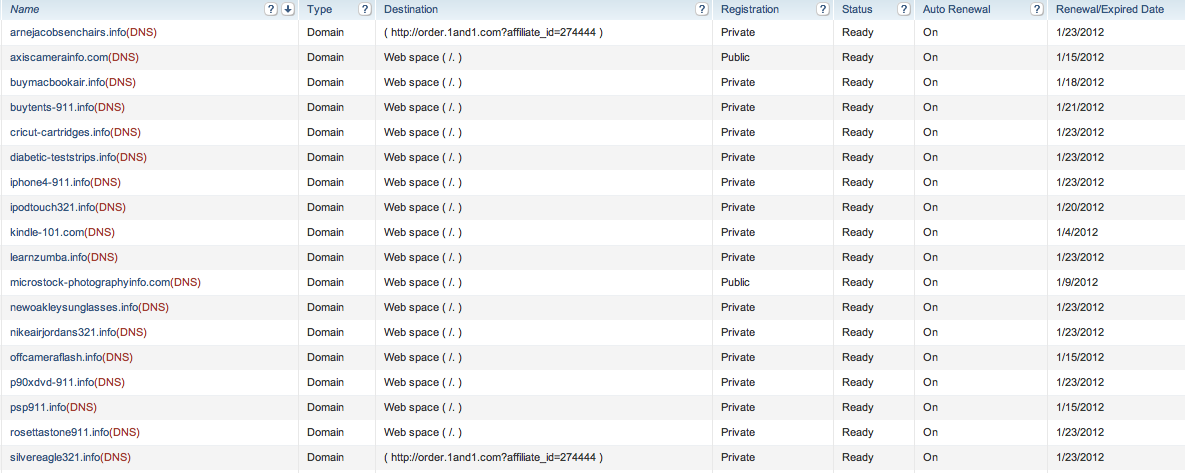Image resolution: width=1185 pixels, height=473 pixels.
Task: Click 1/20/2012 date for ipodtouch321.info
Action: (x=1080, y=207)
